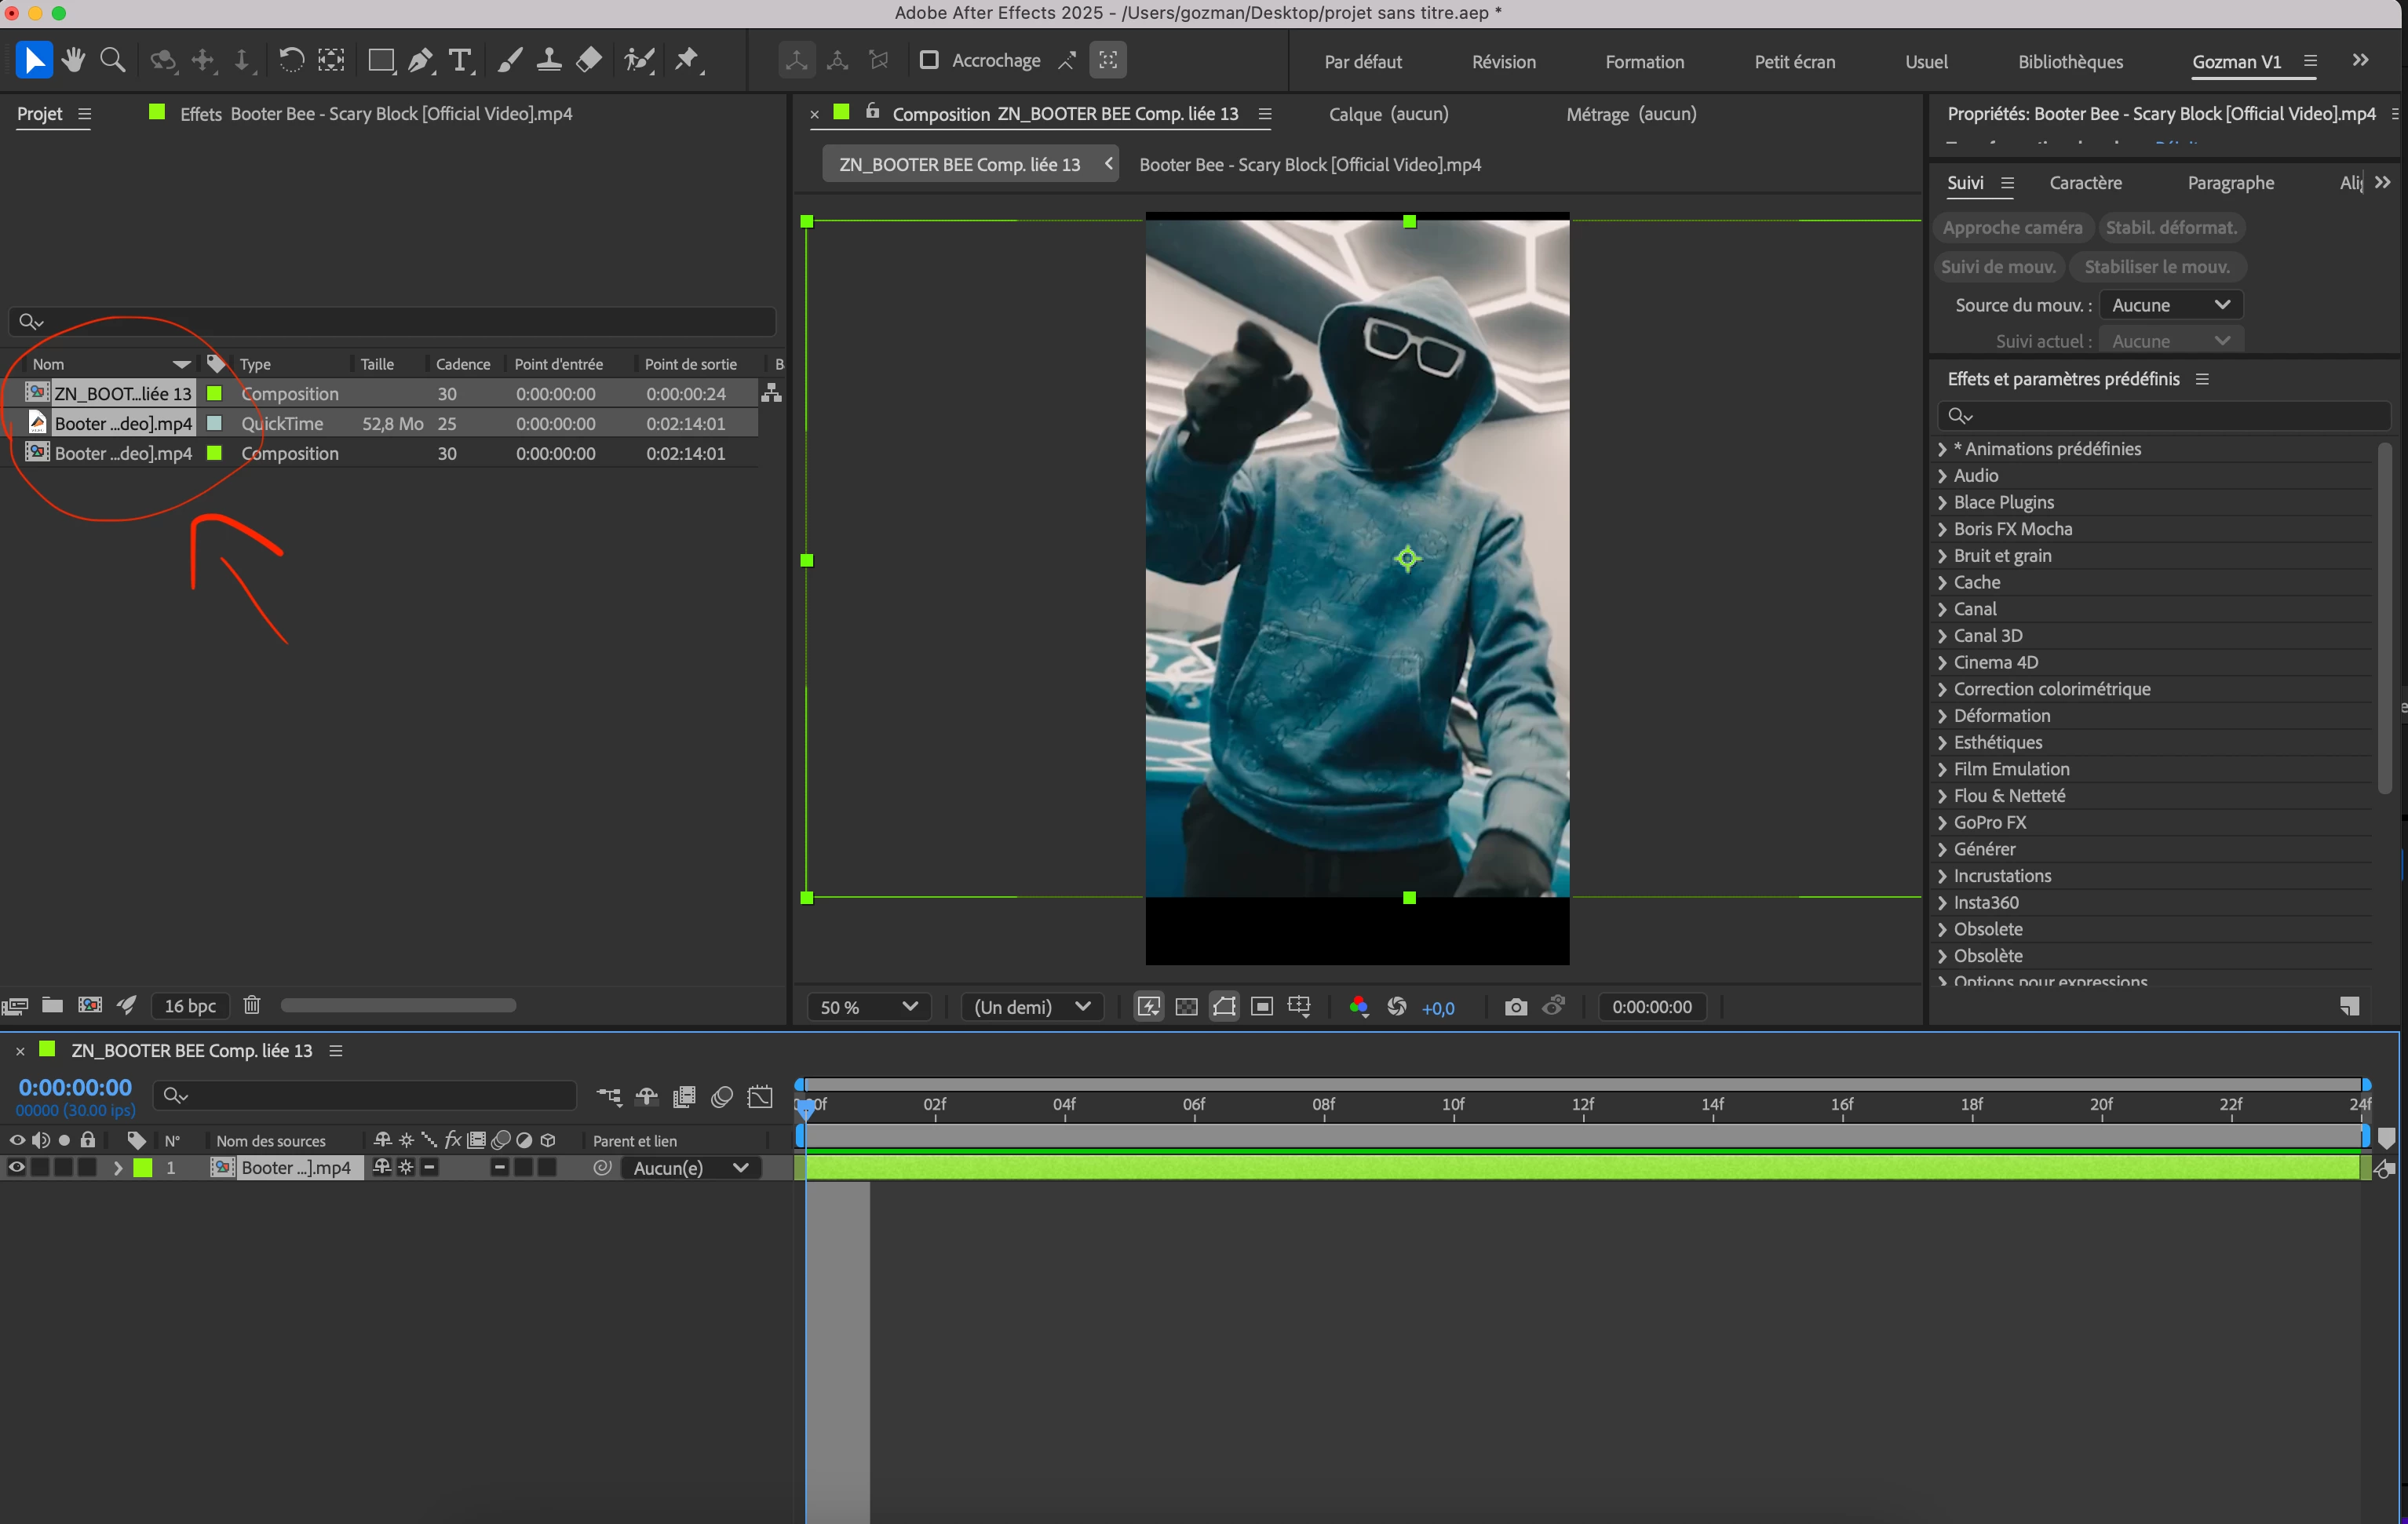Select the Zoom magnifier tool
The height and width of the screenshot is (1524, 2408).
click(113, 60)
